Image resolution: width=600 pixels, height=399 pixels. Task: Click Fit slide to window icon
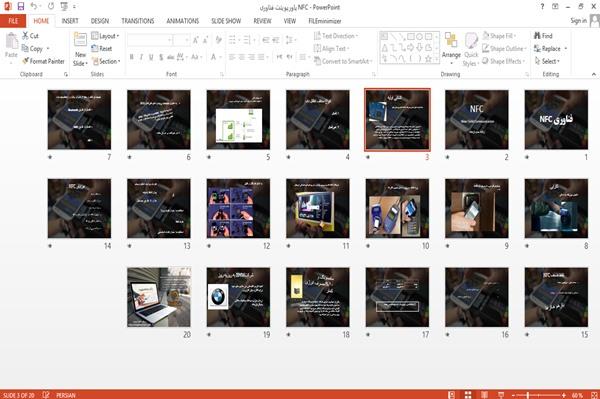pyautogui.click(x=594, y=395)
